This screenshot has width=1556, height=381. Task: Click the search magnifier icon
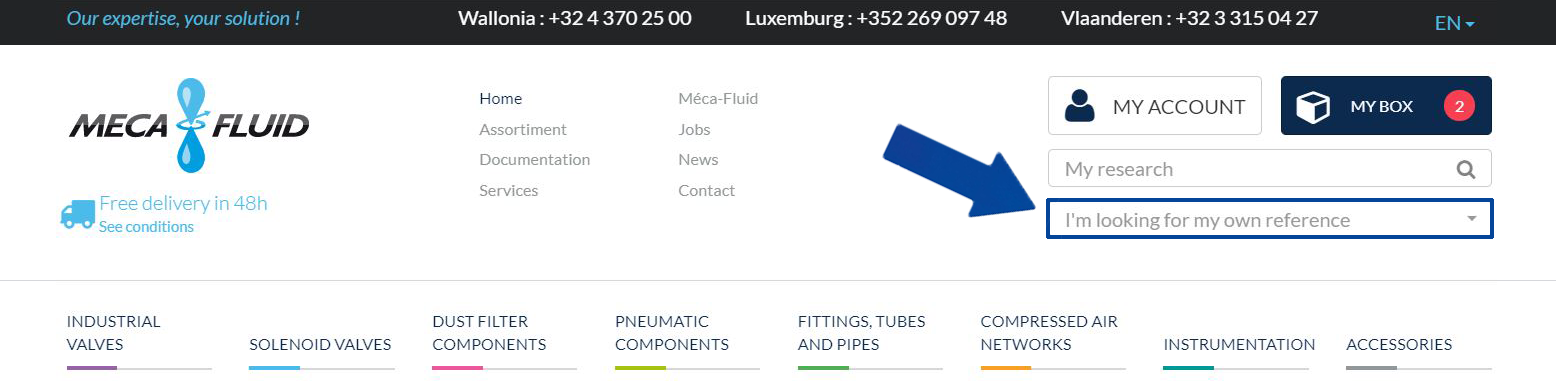click(1466, 169)
